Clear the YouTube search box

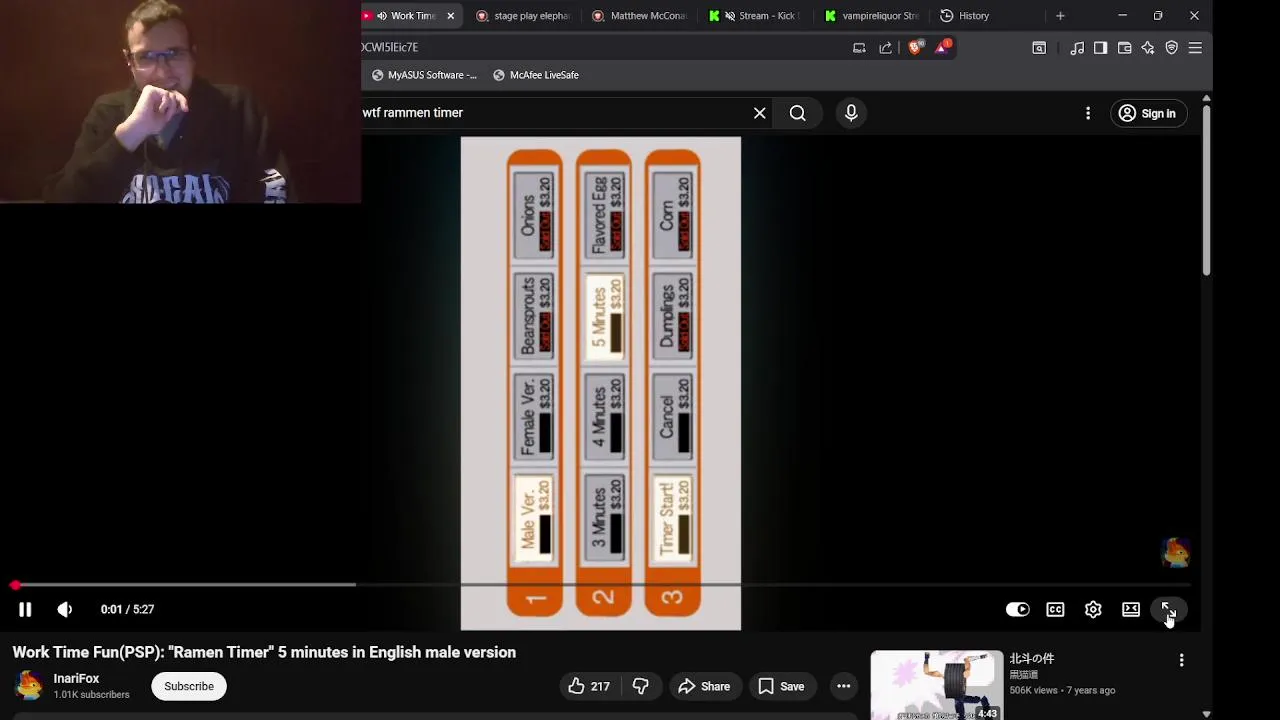click(760, 113)
